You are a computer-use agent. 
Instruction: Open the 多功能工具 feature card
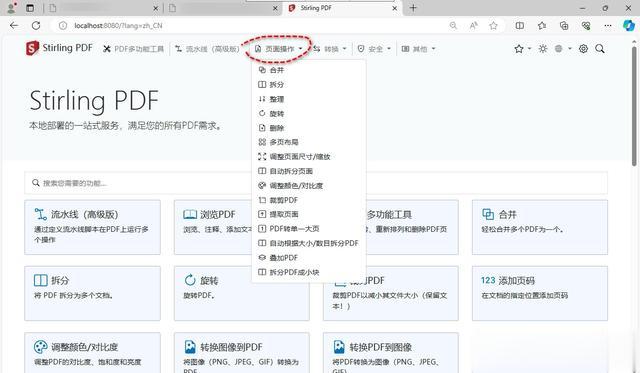point(412,227)
